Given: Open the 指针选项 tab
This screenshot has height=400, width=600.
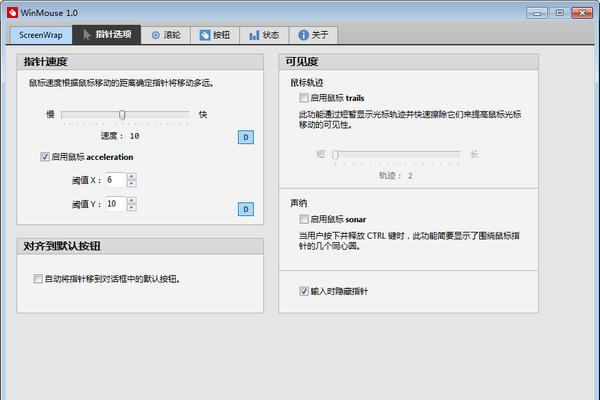Looking at the screenshot, I should tap(107, 35).
